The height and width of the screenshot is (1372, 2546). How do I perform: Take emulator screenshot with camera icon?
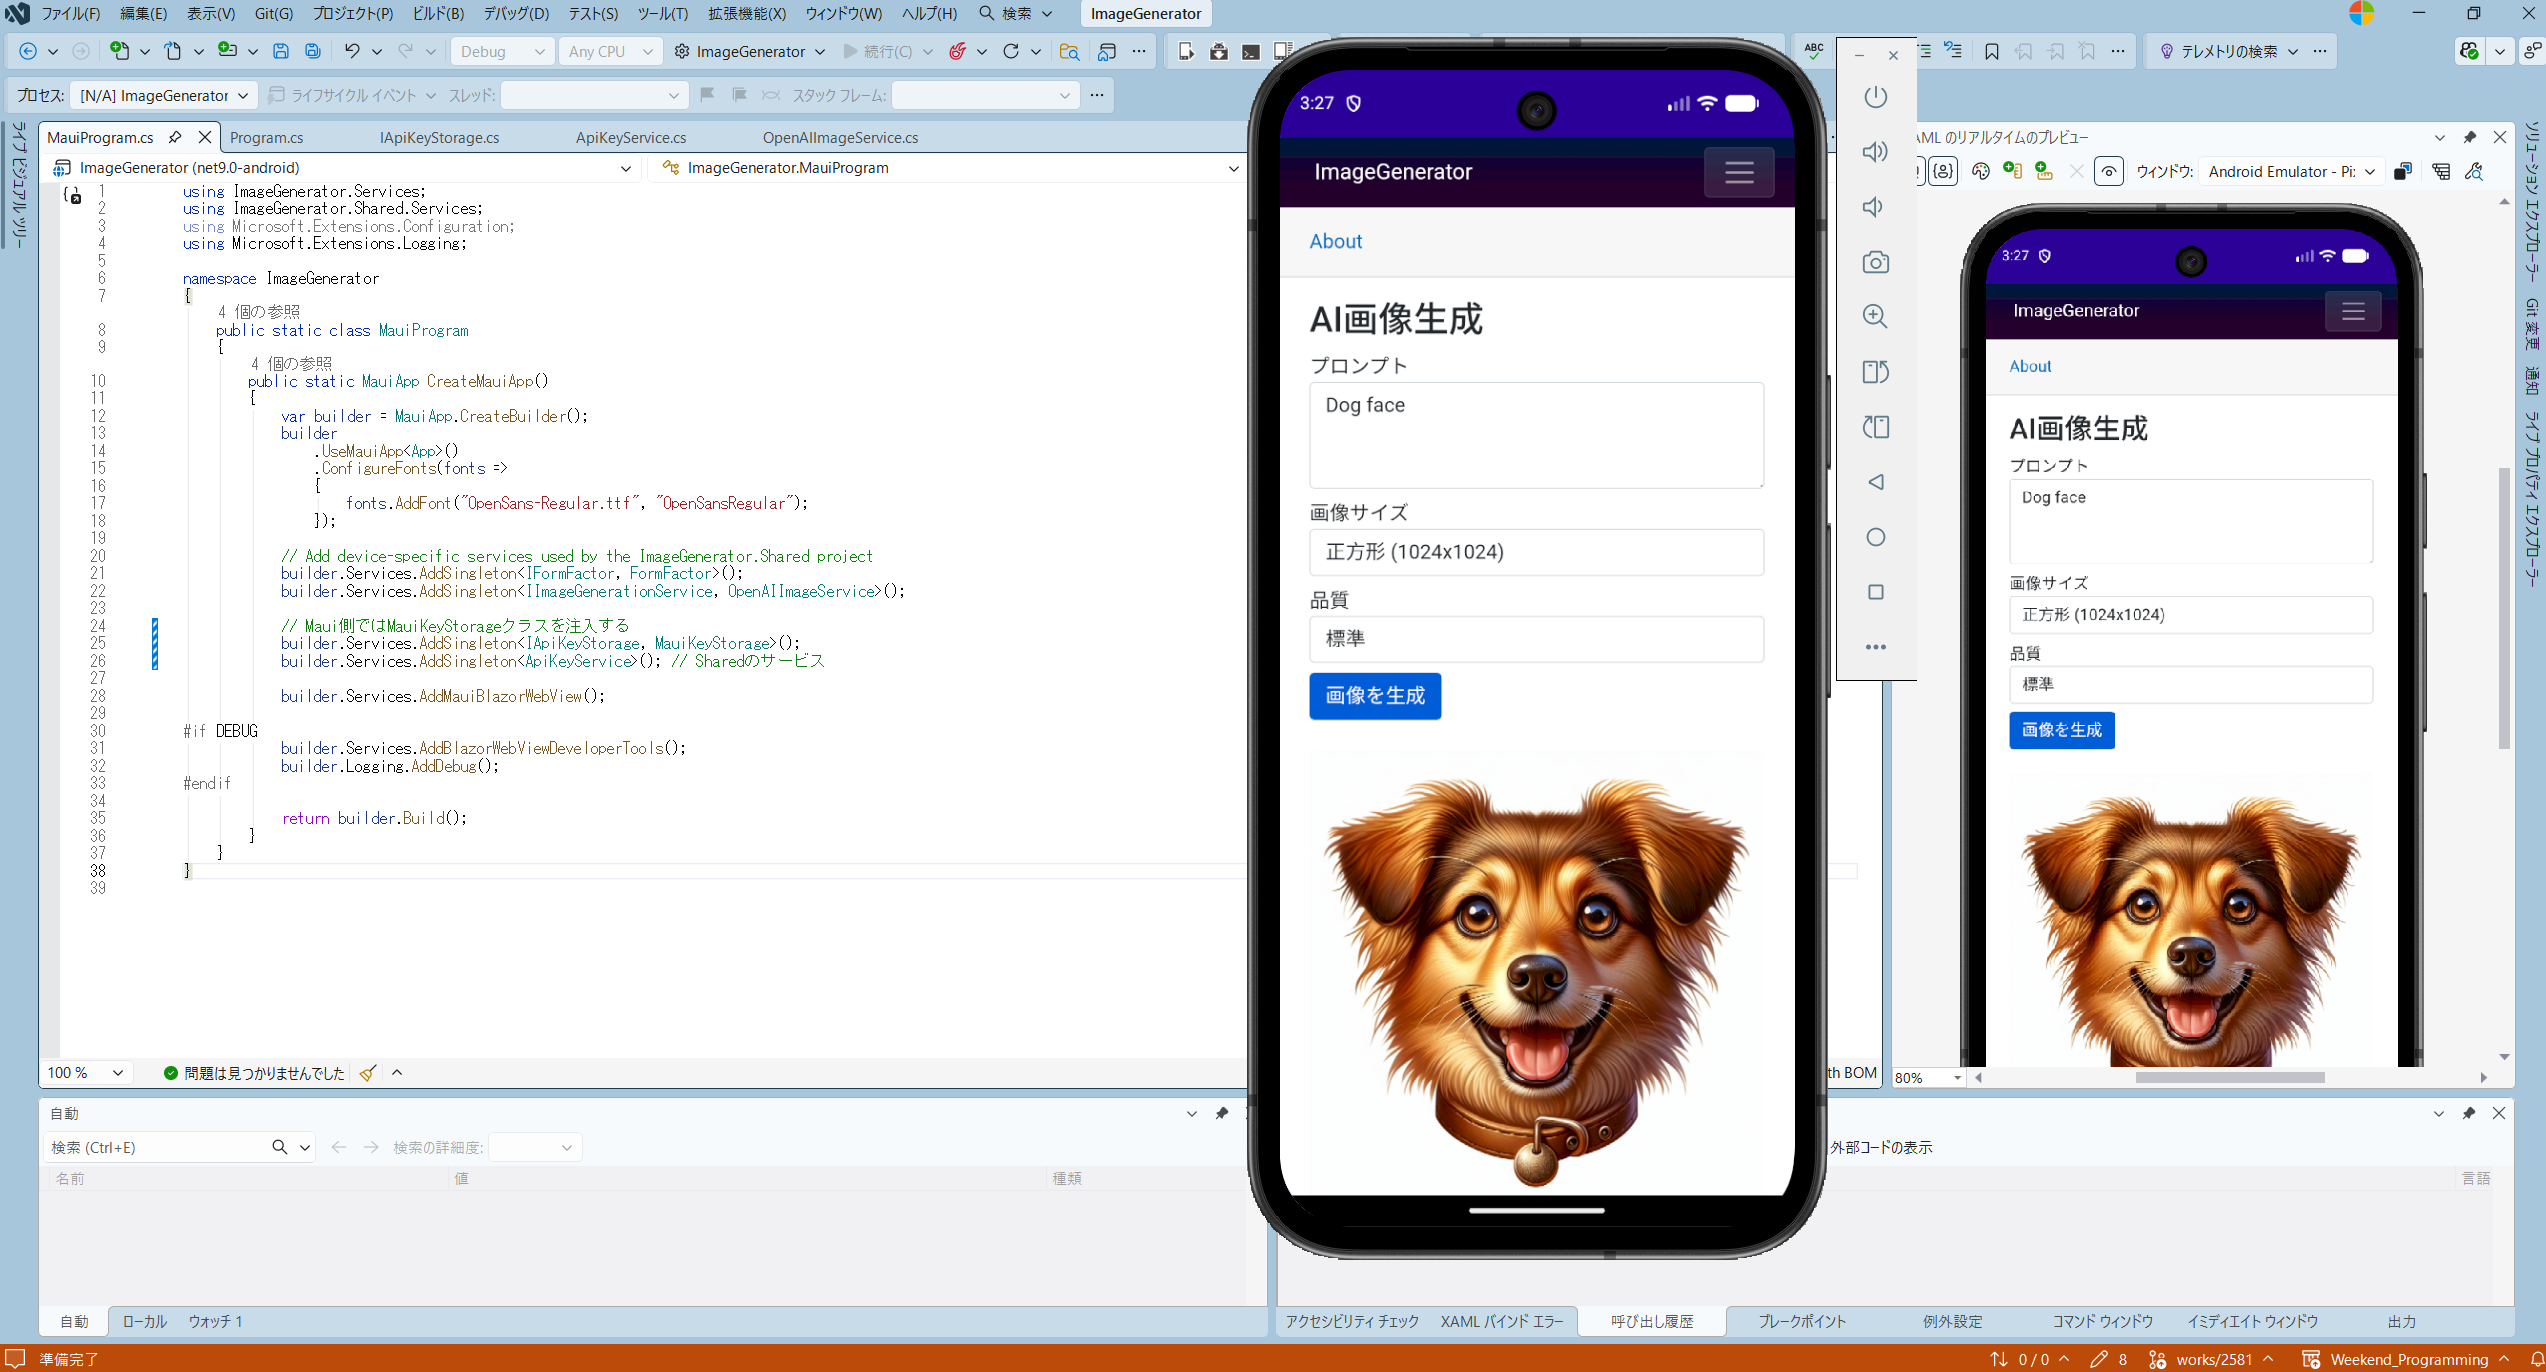1875,262
